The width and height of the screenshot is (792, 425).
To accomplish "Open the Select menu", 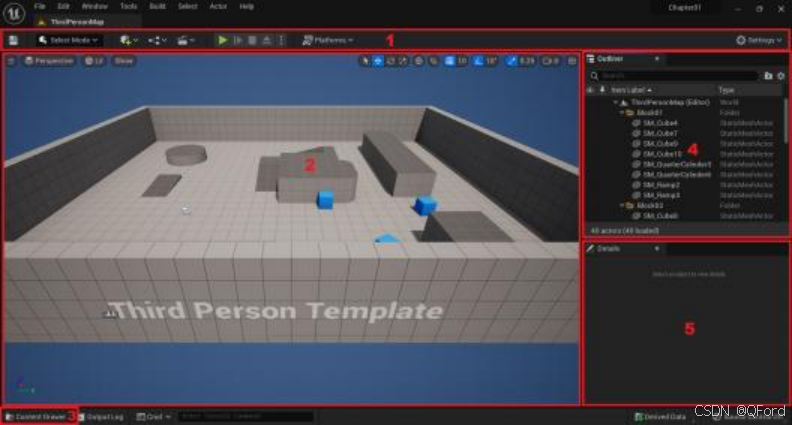I will pyautogui.click(x=187, y=7).
